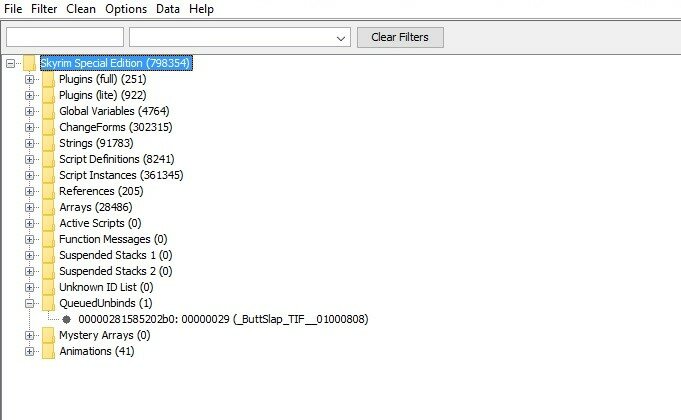
Task: Expand the Suspended Stacks 2 node
Action: 29,271
